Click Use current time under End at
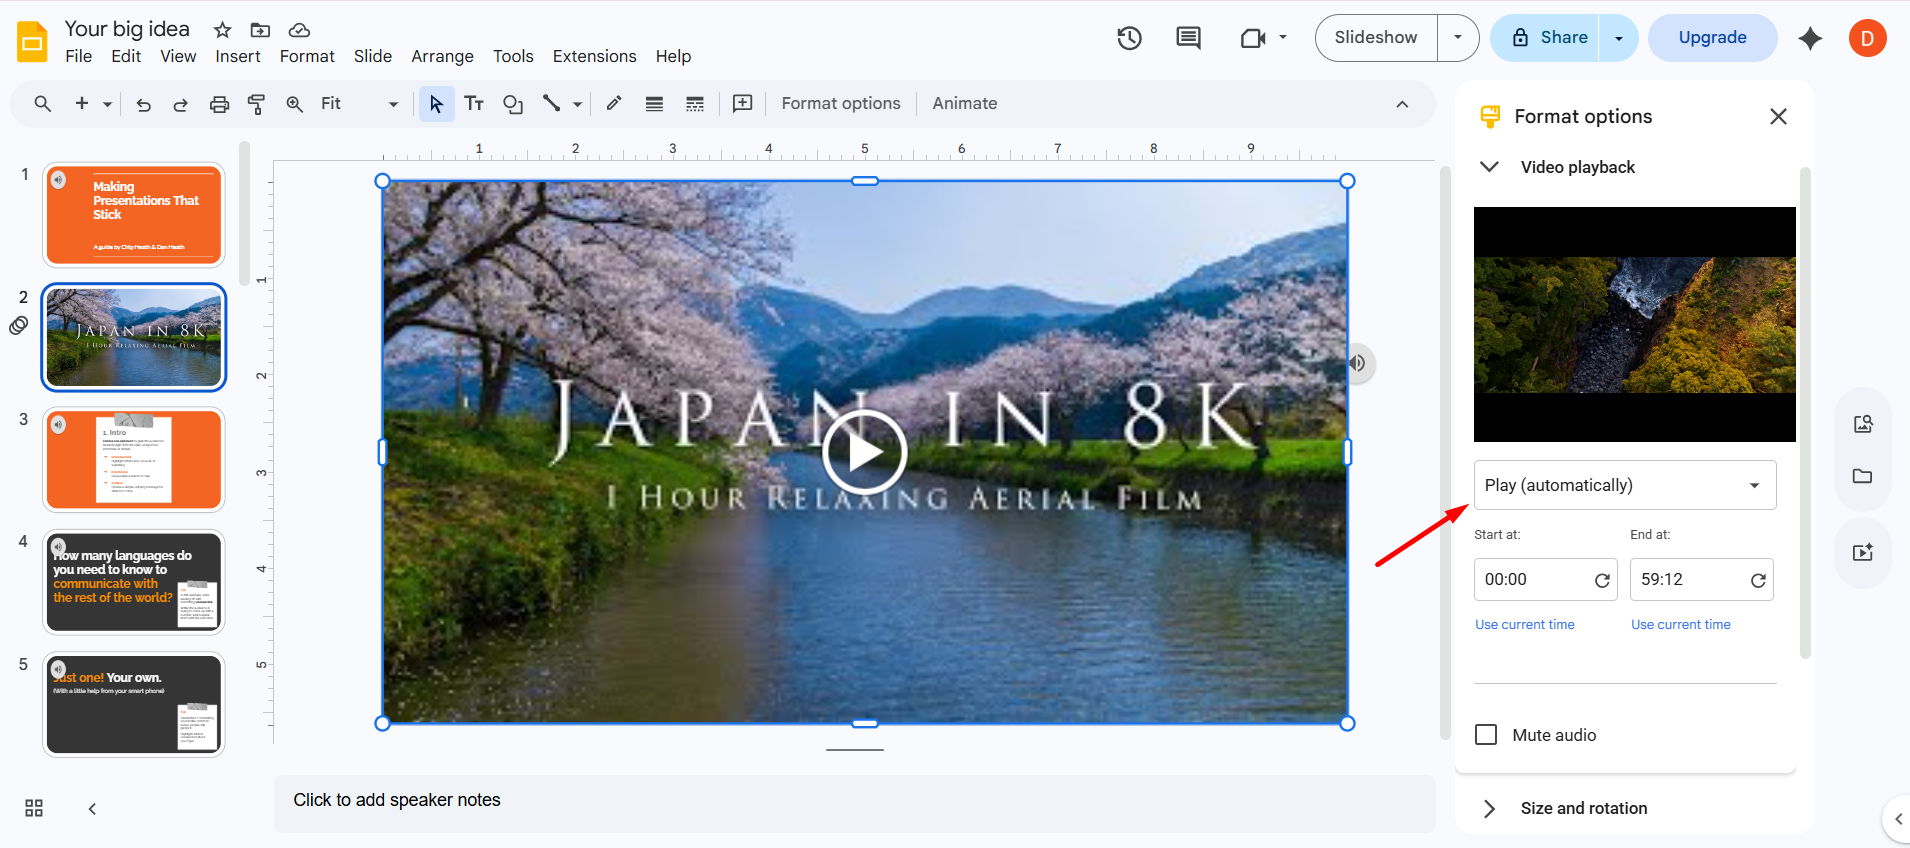This screenshot has width=1910, height=848. click(x=1681, y=624)
